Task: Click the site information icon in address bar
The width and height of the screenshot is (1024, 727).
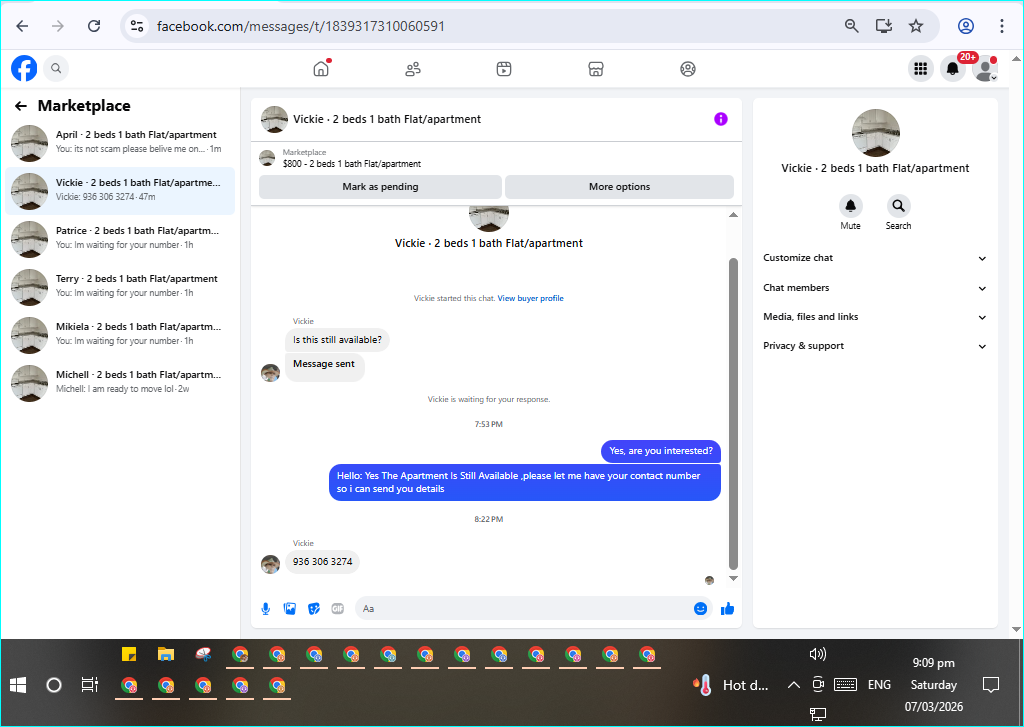Action: pyautogui.click(x=136, y=26)
